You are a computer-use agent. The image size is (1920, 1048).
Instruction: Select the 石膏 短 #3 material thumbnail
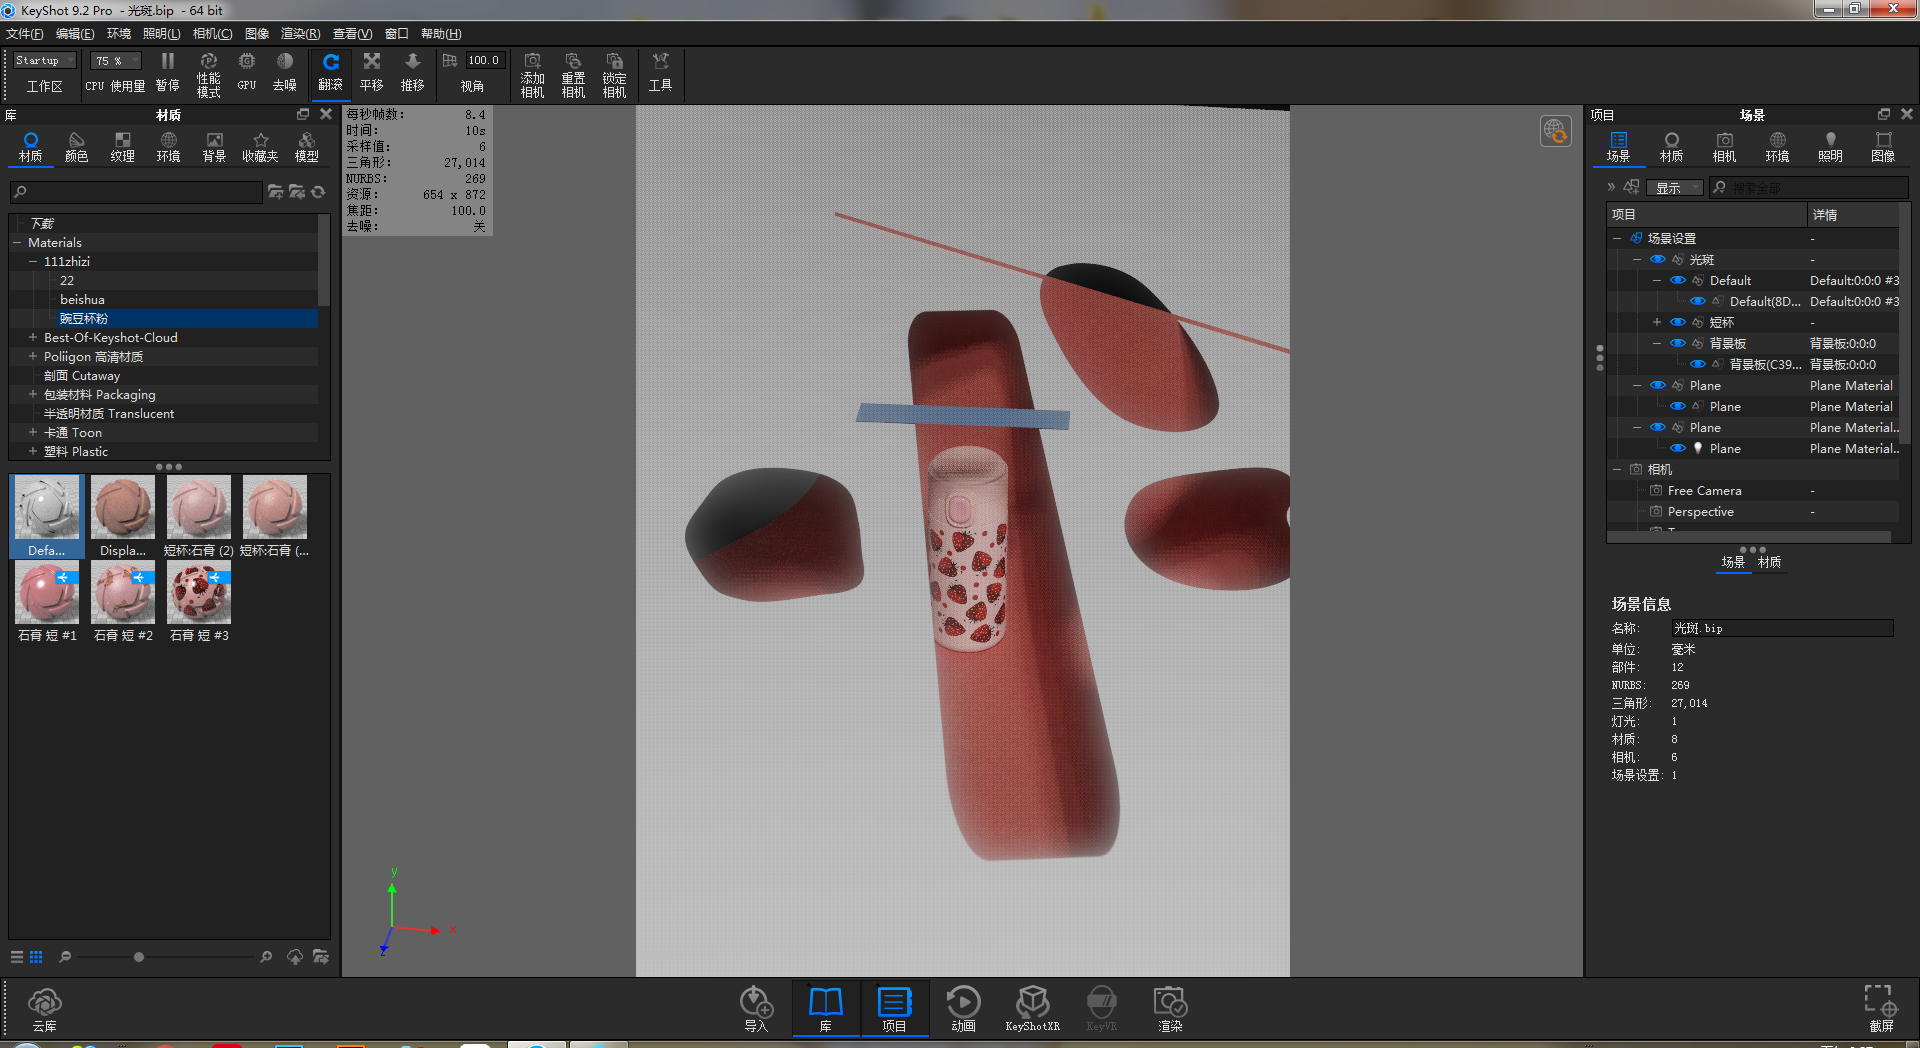(x=198, y=592)
